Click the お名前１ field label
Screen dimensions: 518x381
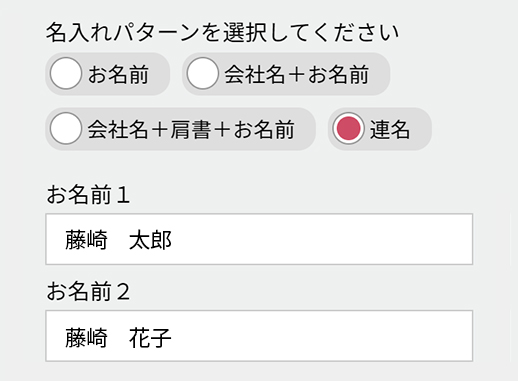coord(88,194)
